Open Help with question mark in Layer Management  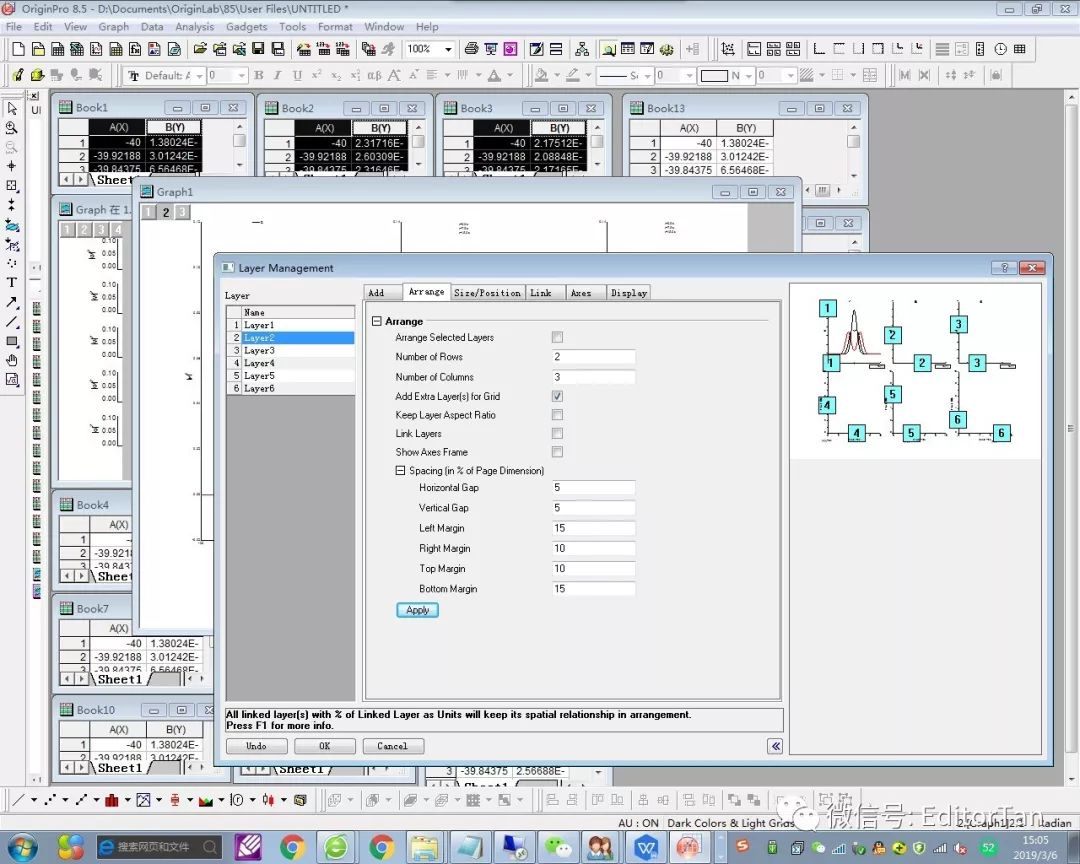click(x=1004, y=267)
